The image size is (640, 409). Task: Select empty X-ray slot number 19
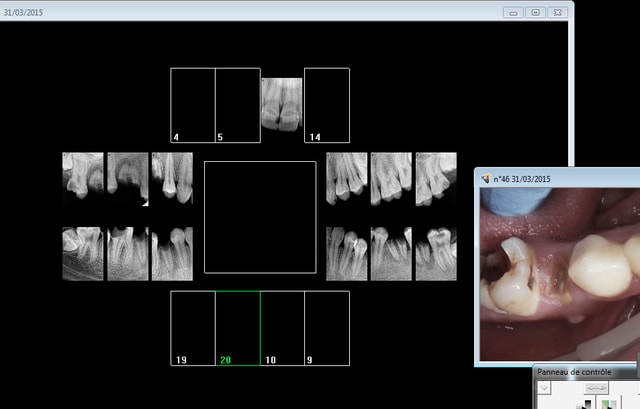click(x=193, y=328)
